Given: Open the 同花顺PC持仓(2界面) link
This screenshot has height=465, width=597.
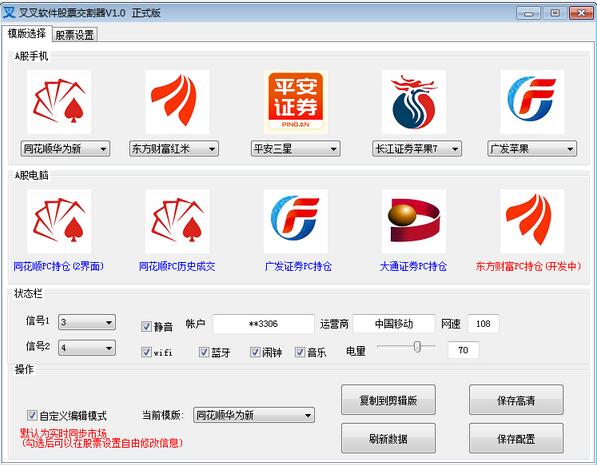Looking at the screenshot, I should (x=59, y=266).
